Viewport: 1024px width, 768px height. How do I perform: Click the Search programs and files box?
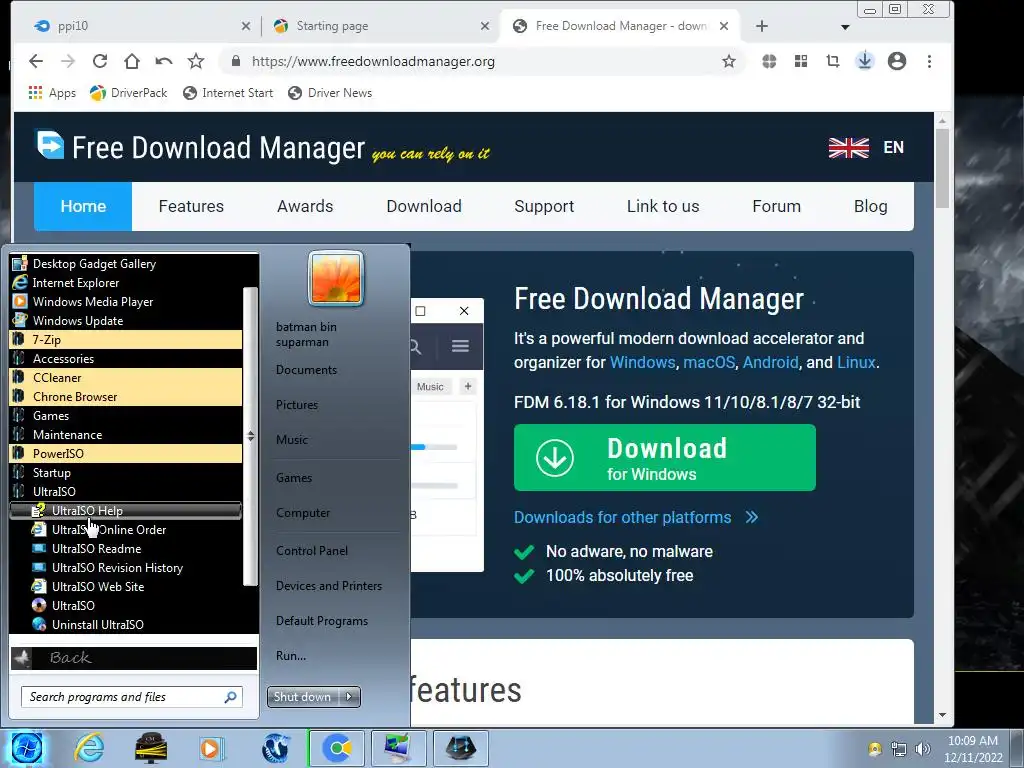(x=131, y=697)
